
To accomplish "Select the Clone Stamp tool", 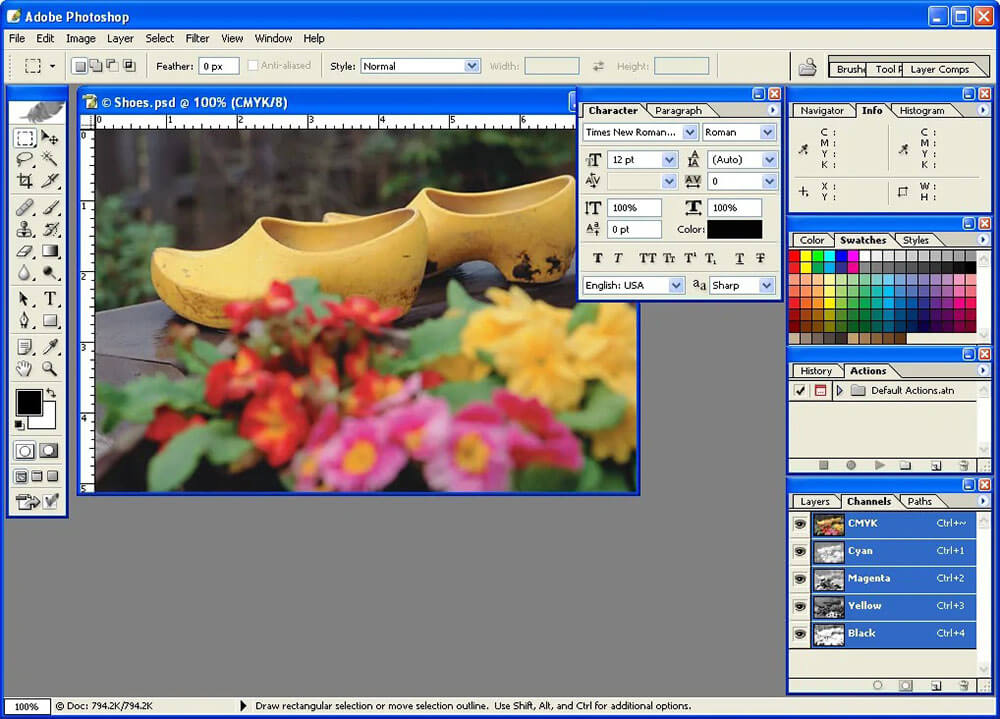I will pos(25,229).
